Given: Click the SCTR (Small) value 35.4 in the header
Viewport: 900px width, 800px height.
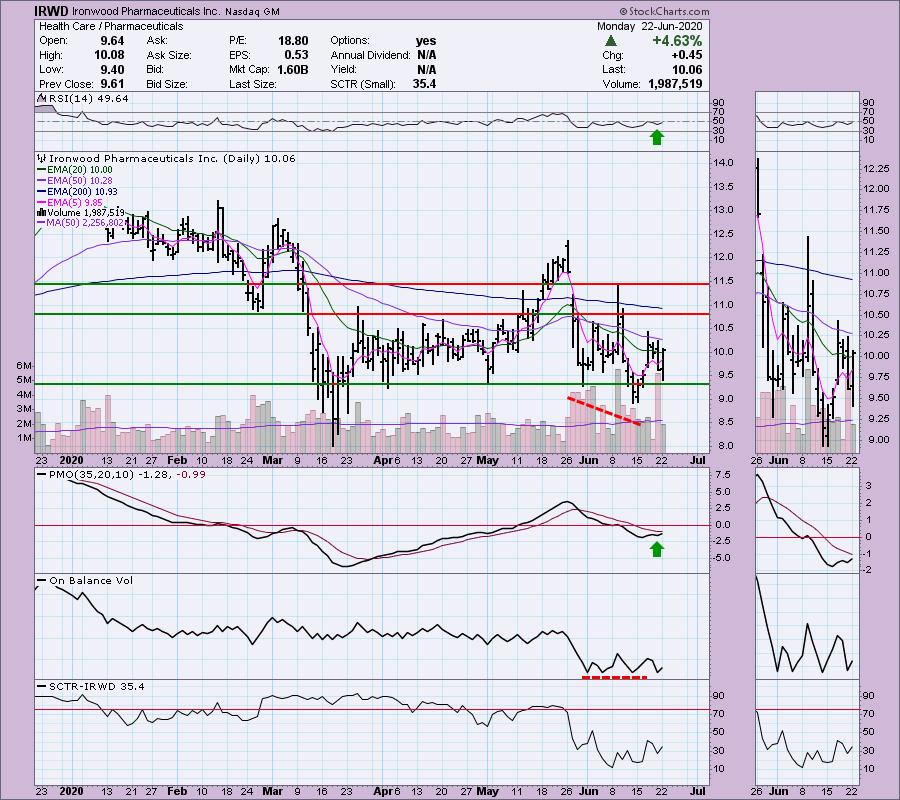Looking at the screenshot, I should [x=424, y=84].
